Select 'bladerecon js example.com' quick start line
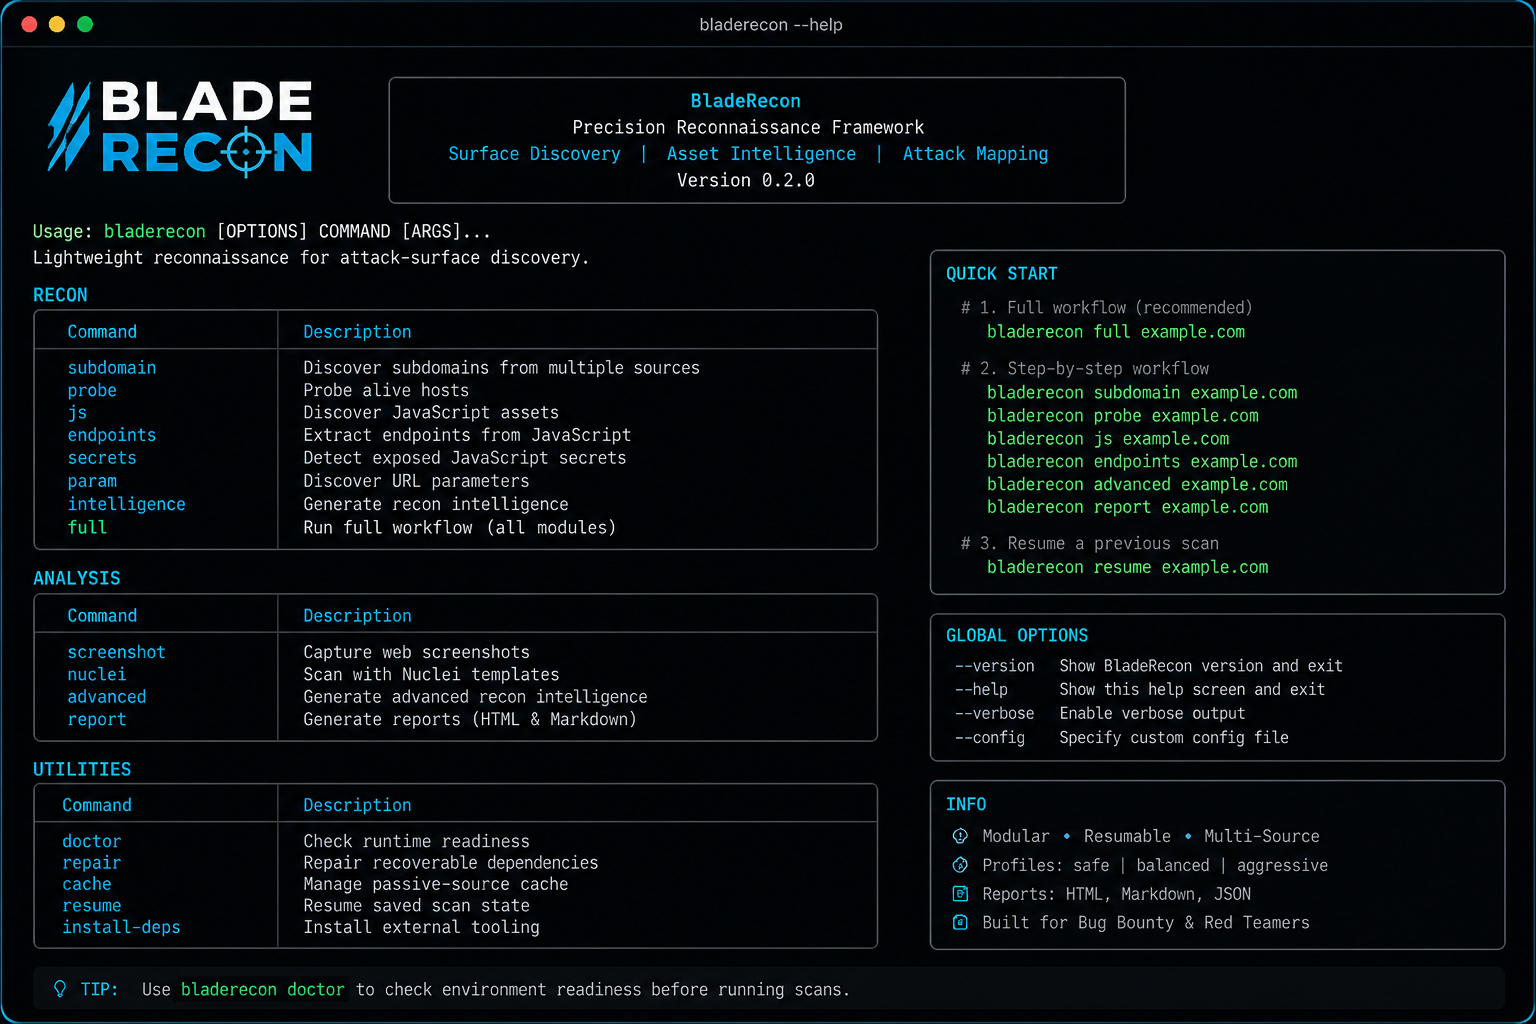This screenshot has height=1024, width=1536. click(x=1108, y=439)
